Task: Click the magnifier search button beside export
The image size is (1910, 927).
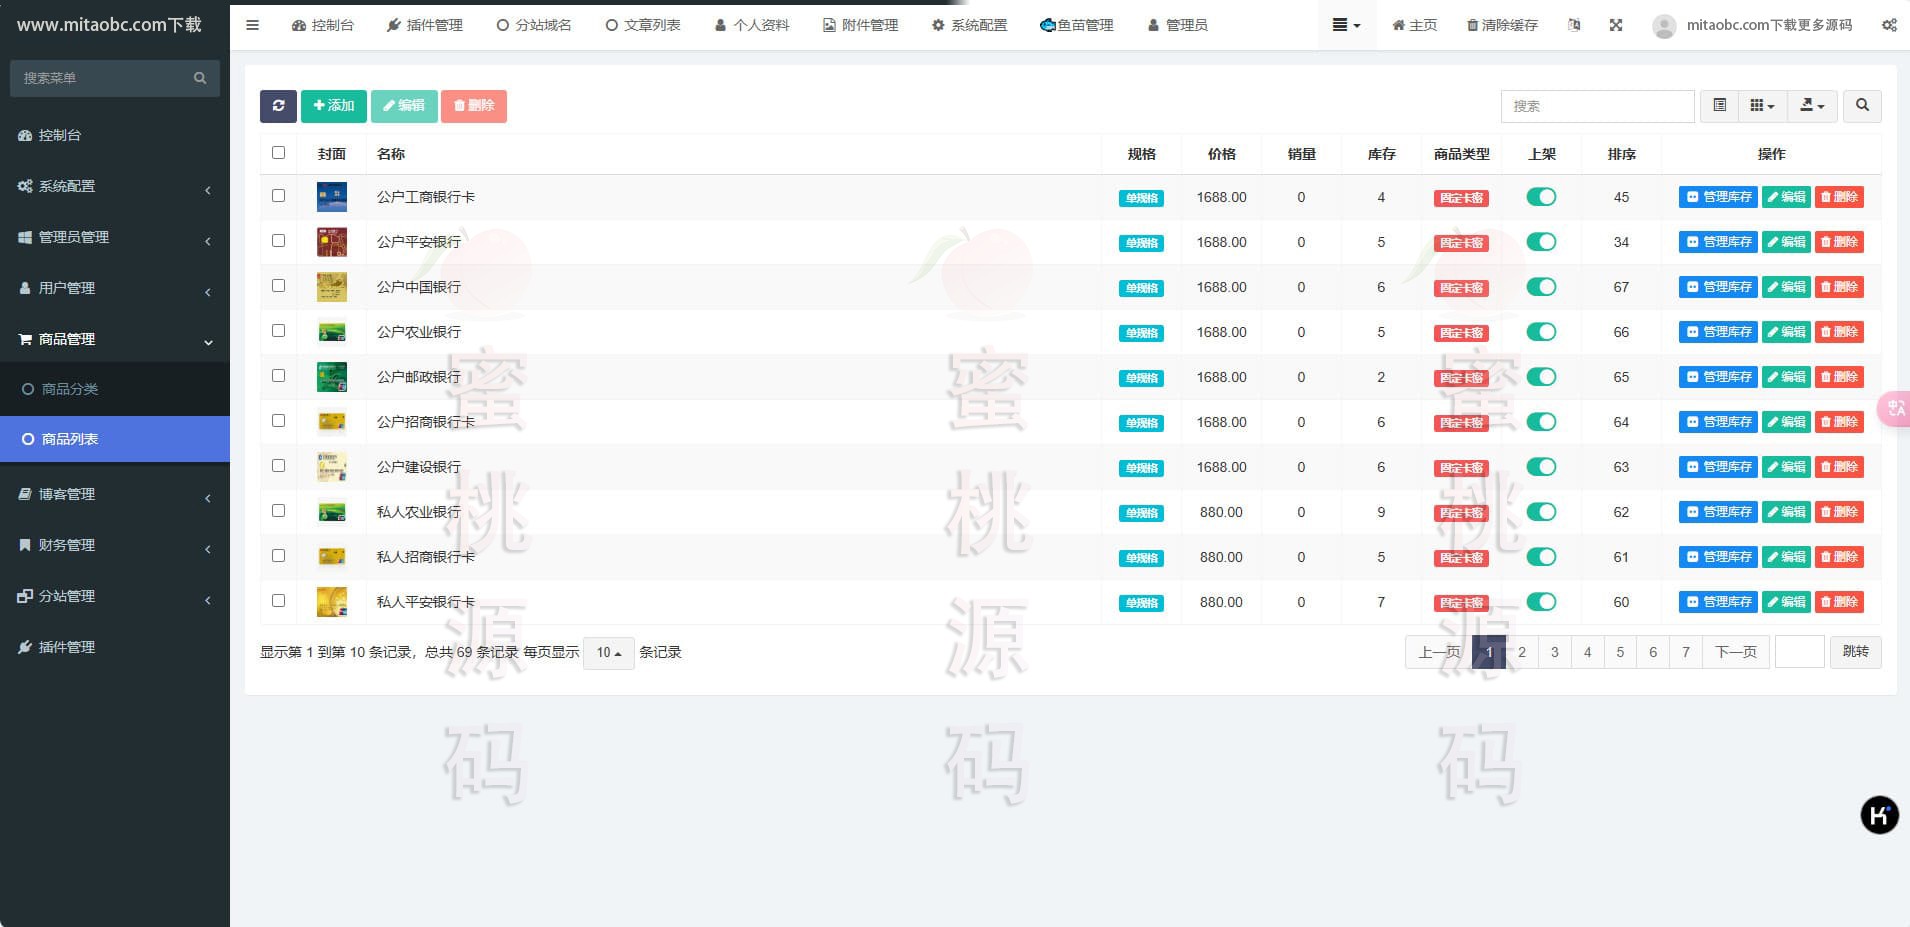Action: tap(1861, 106)
